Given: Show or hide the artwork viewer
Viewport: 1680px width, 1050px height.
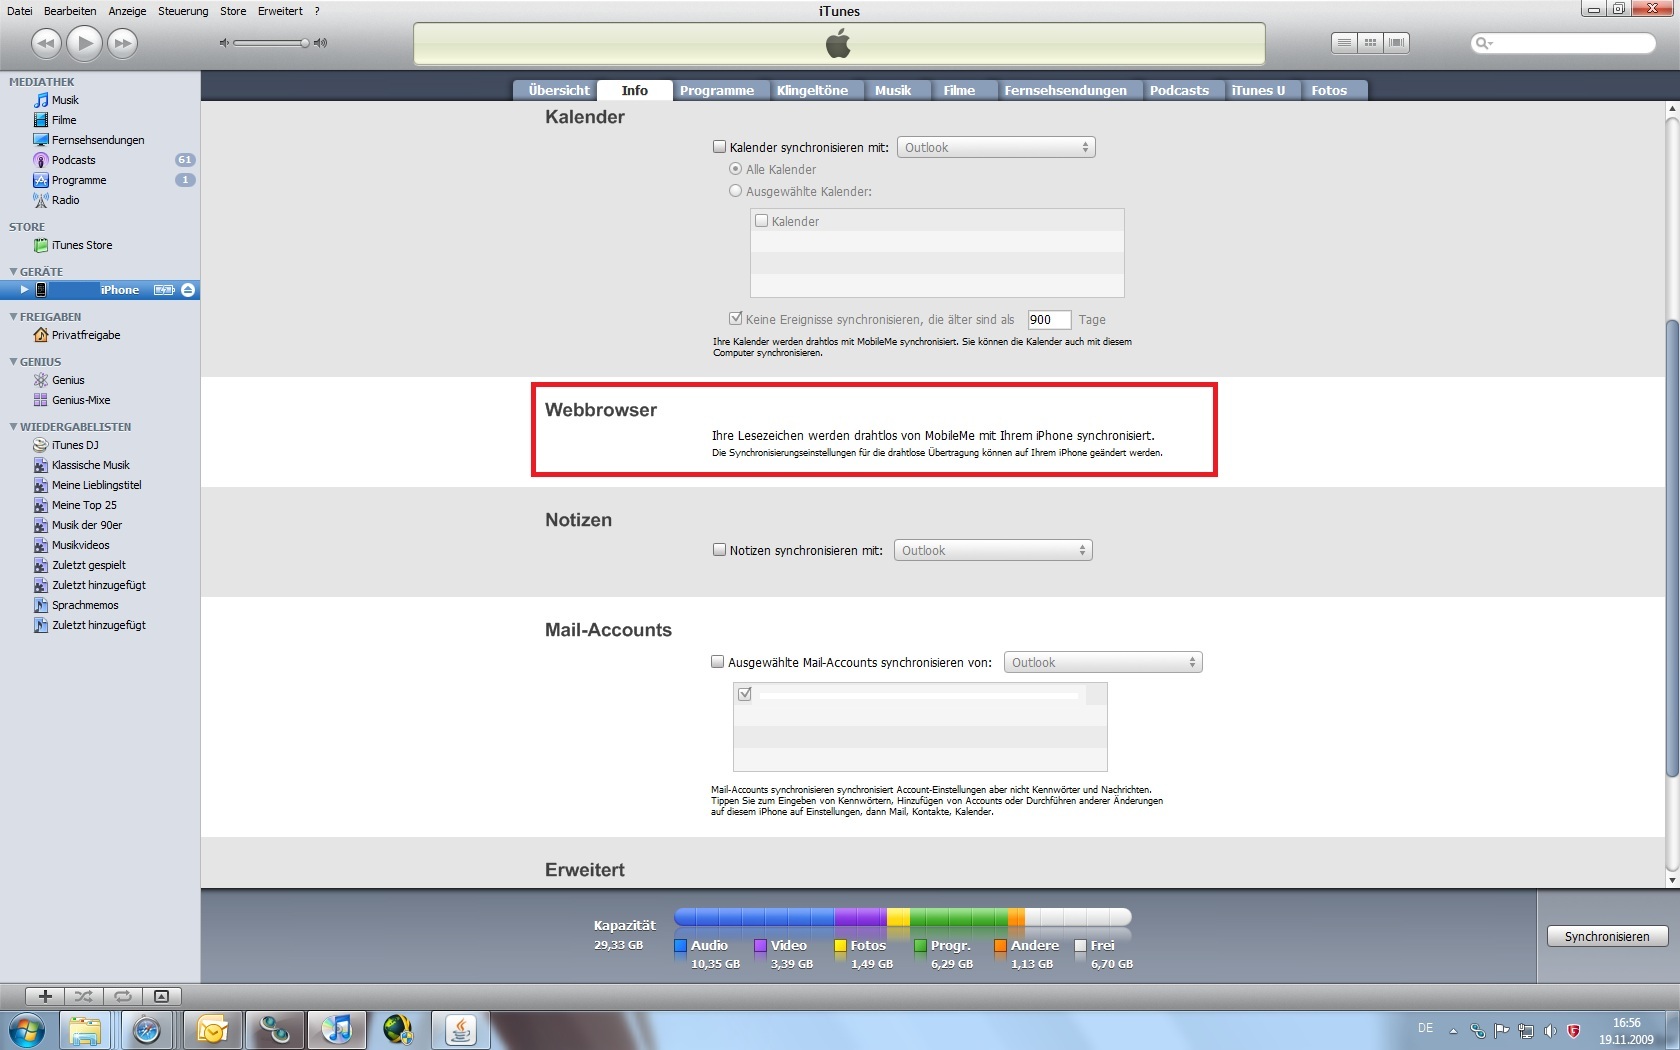Looking at the screenshot, I should [x=161, y=996].
